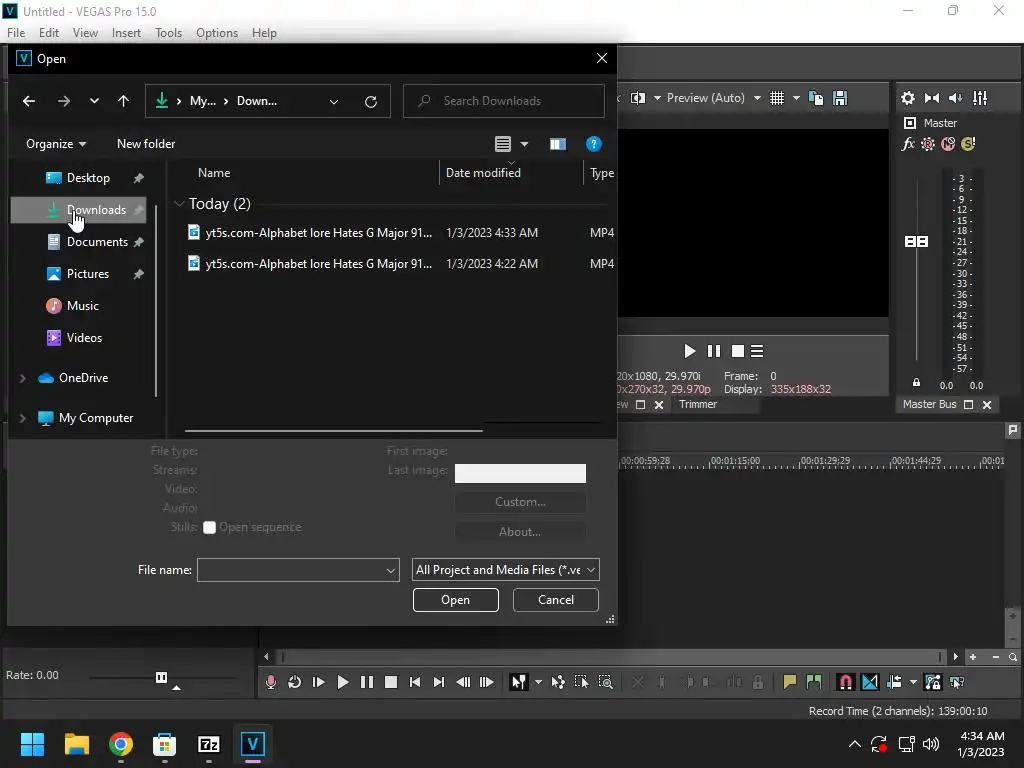Image resolution: width=1024 pixels, height=768 pixels.
Task: Adjust the Master volume fader handle
Action: pos(916,242)
